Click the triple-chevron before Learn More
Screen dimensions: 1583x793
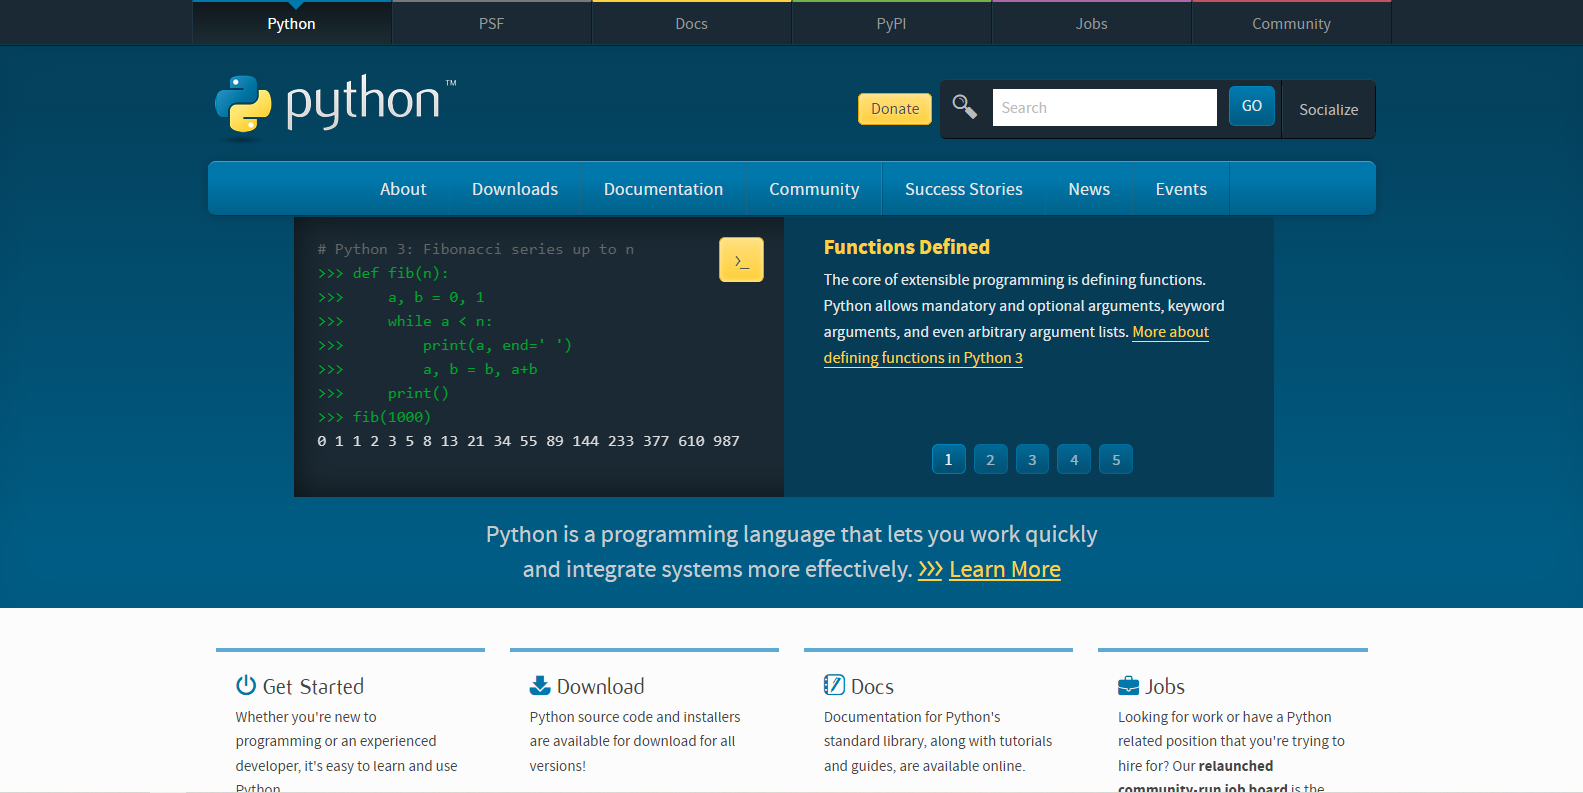click(x=930, y=569)
